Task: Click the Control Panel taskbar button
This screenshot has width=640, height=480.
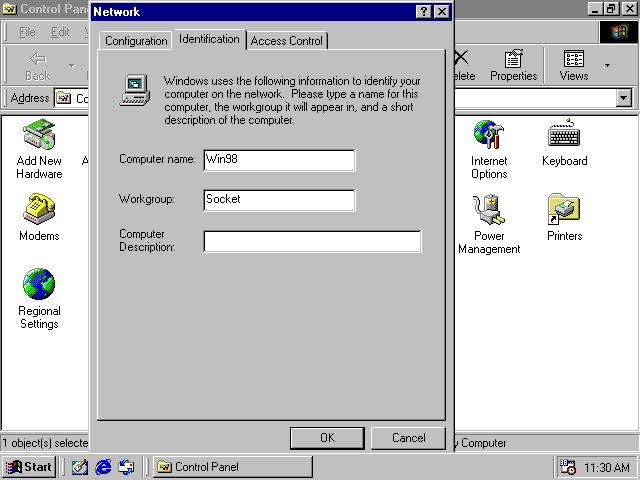Action: (233, 467)
